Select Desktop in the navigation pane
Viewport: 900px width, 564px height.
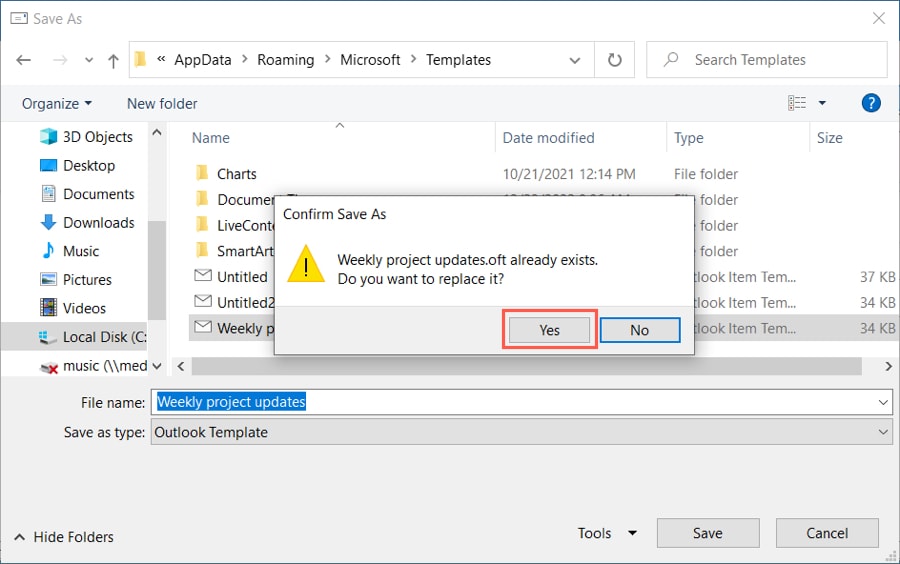[77, 165]
